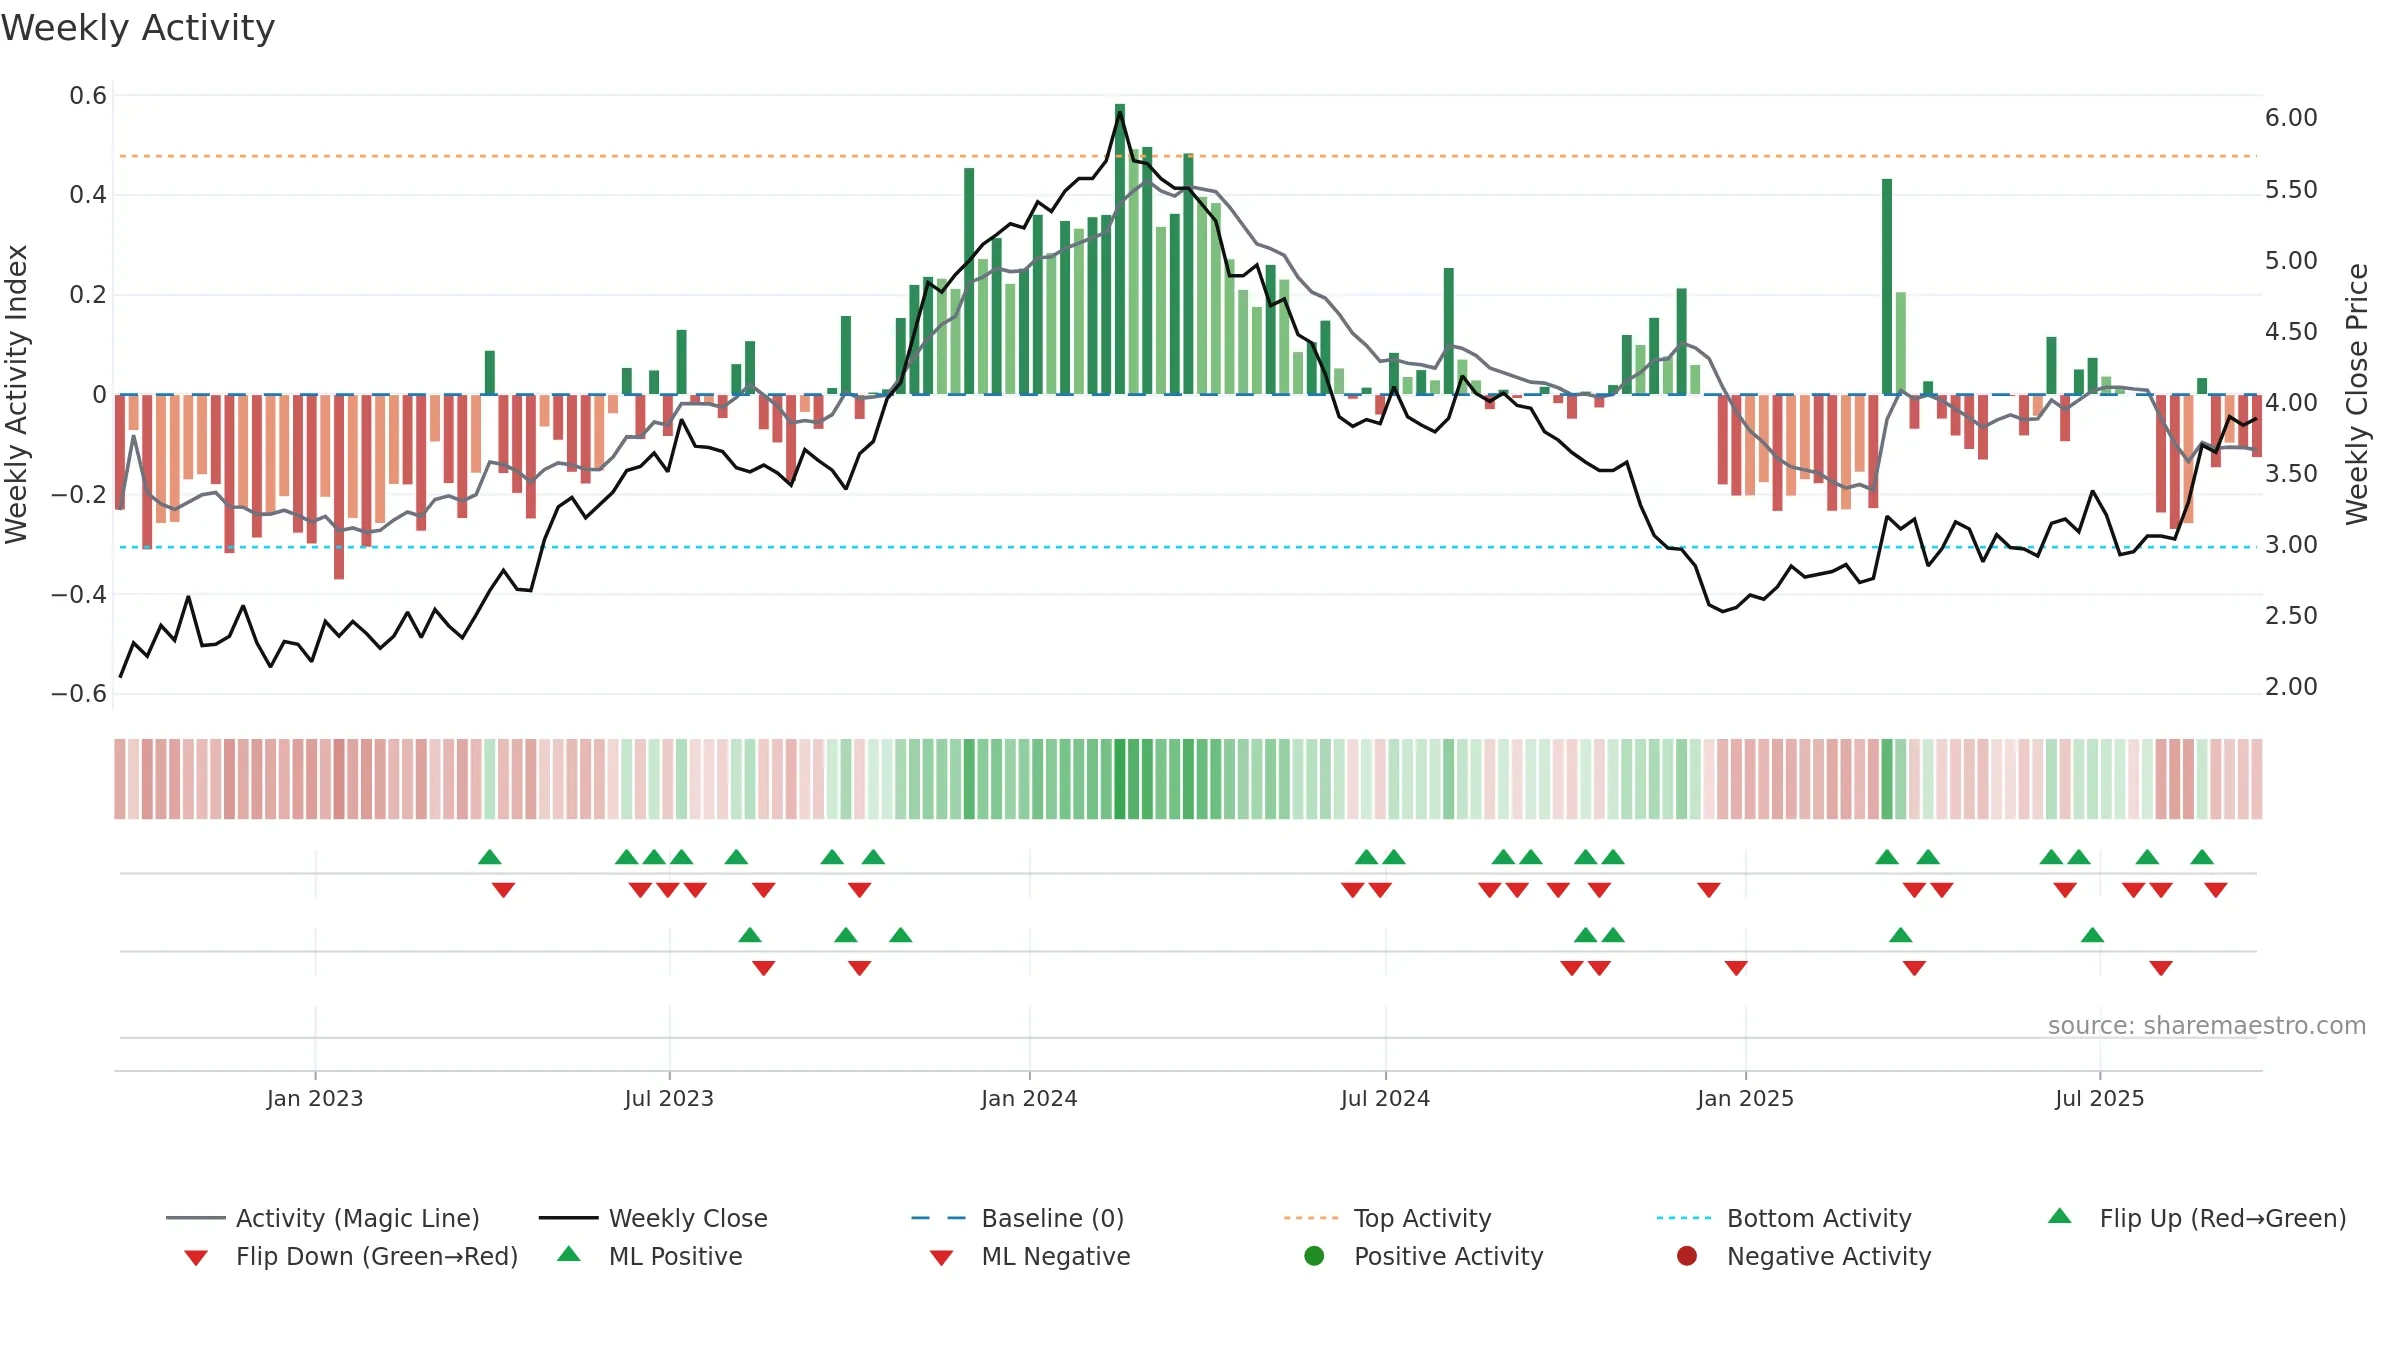Click the 0.6 left axis tick label
This screenshot has height=1350, width=2400.
click(88, 96)
